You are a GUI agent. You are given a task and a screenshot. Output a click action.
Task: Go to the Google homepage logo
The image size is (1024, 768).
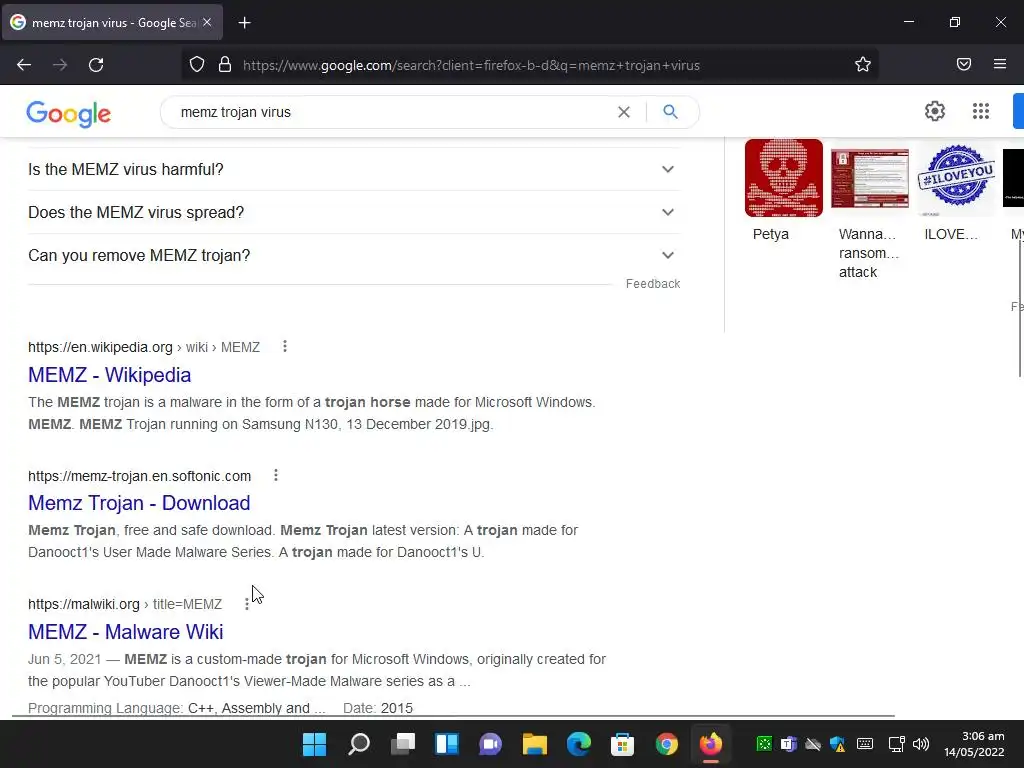point(69,114)
